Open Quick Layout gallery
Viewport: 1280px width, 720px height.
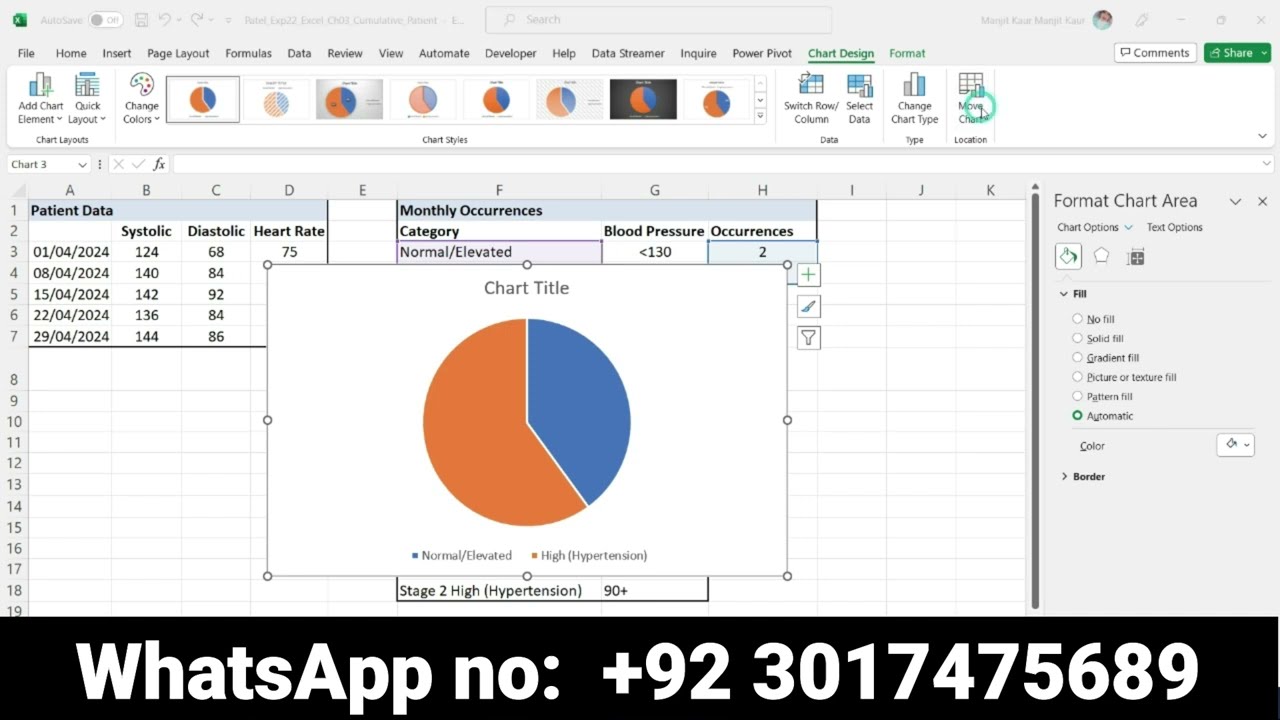point(87,98)
